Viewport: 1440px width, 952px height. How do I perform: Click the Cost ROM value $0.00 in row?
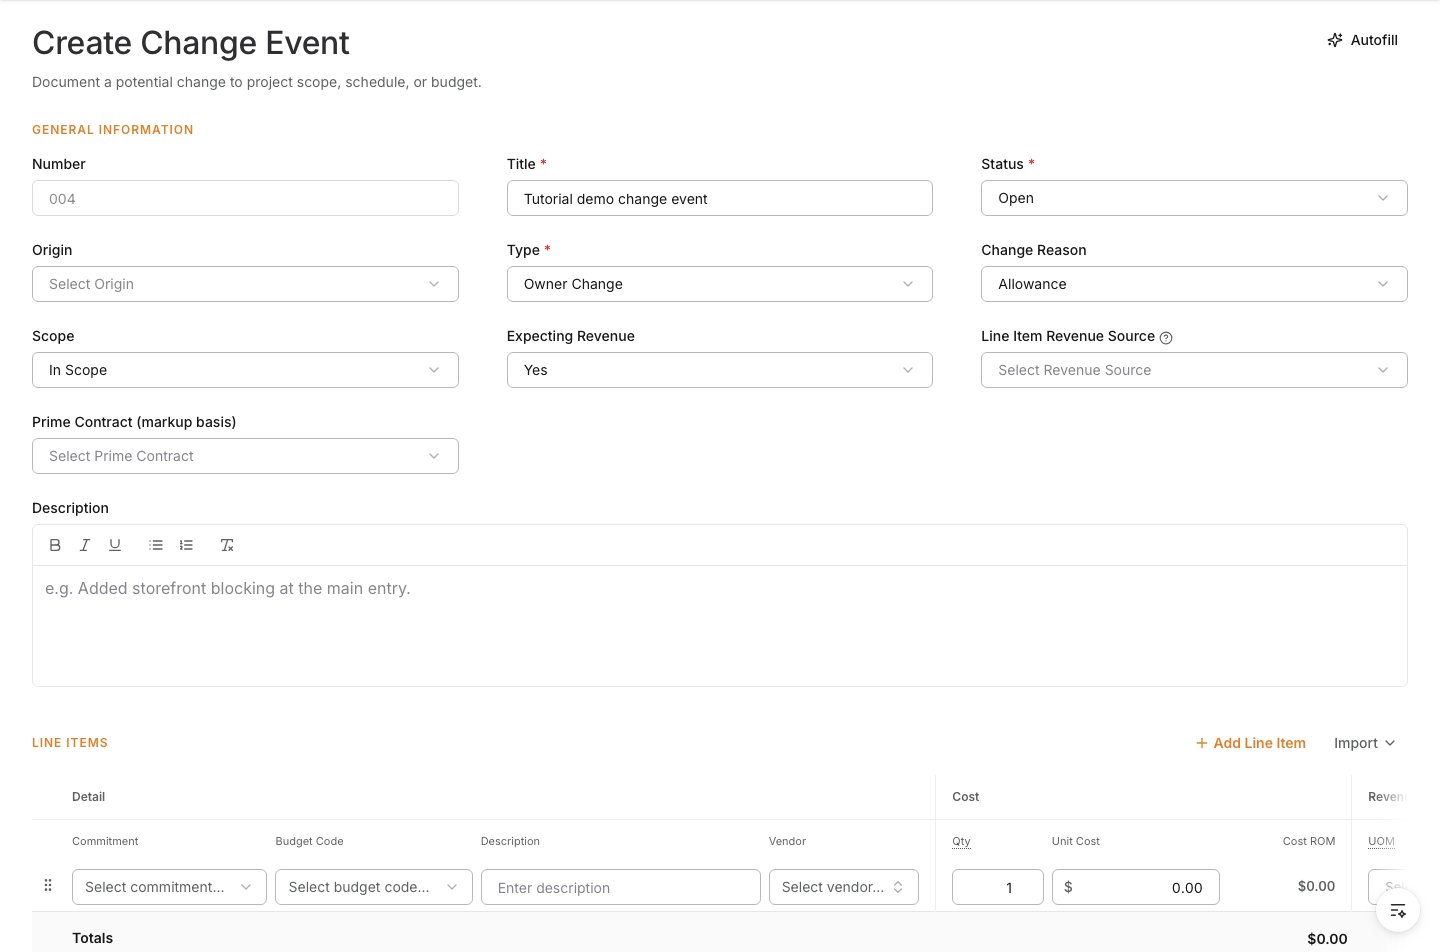click(1316, 886)
